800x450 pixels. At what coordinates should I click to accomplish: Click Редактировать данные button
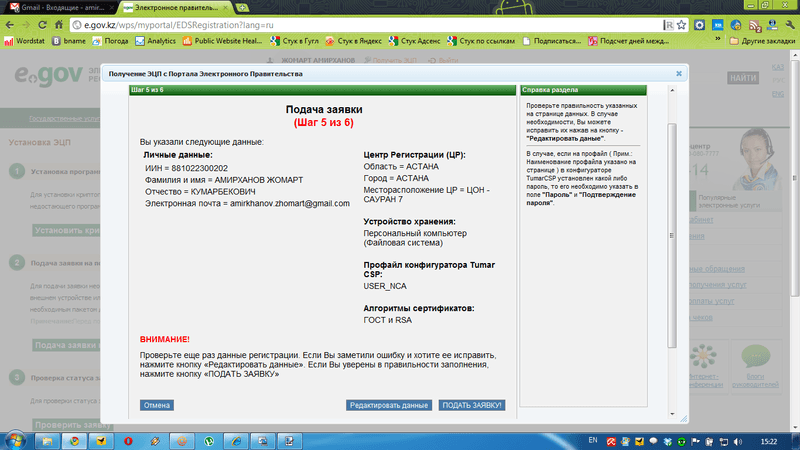(389, 405)
